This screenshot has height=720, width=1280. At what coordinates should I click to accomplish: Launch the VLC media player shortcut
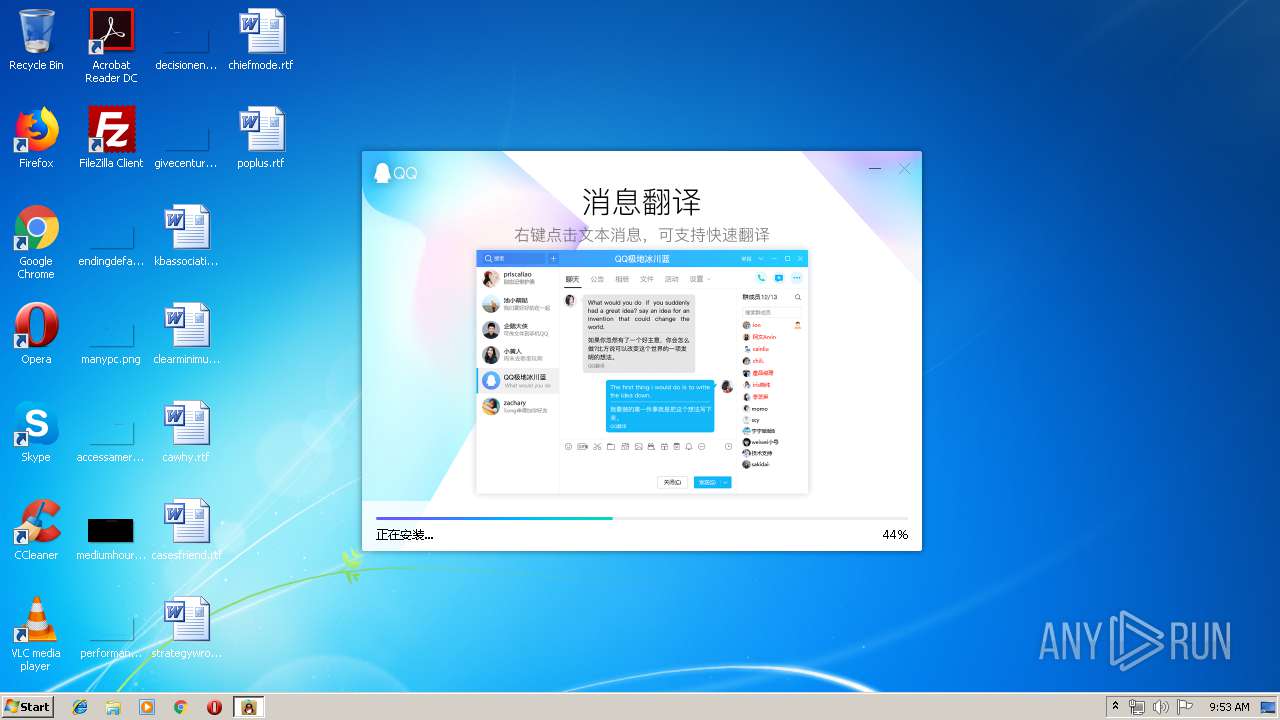pyautogui.click(x=36, y=634)
